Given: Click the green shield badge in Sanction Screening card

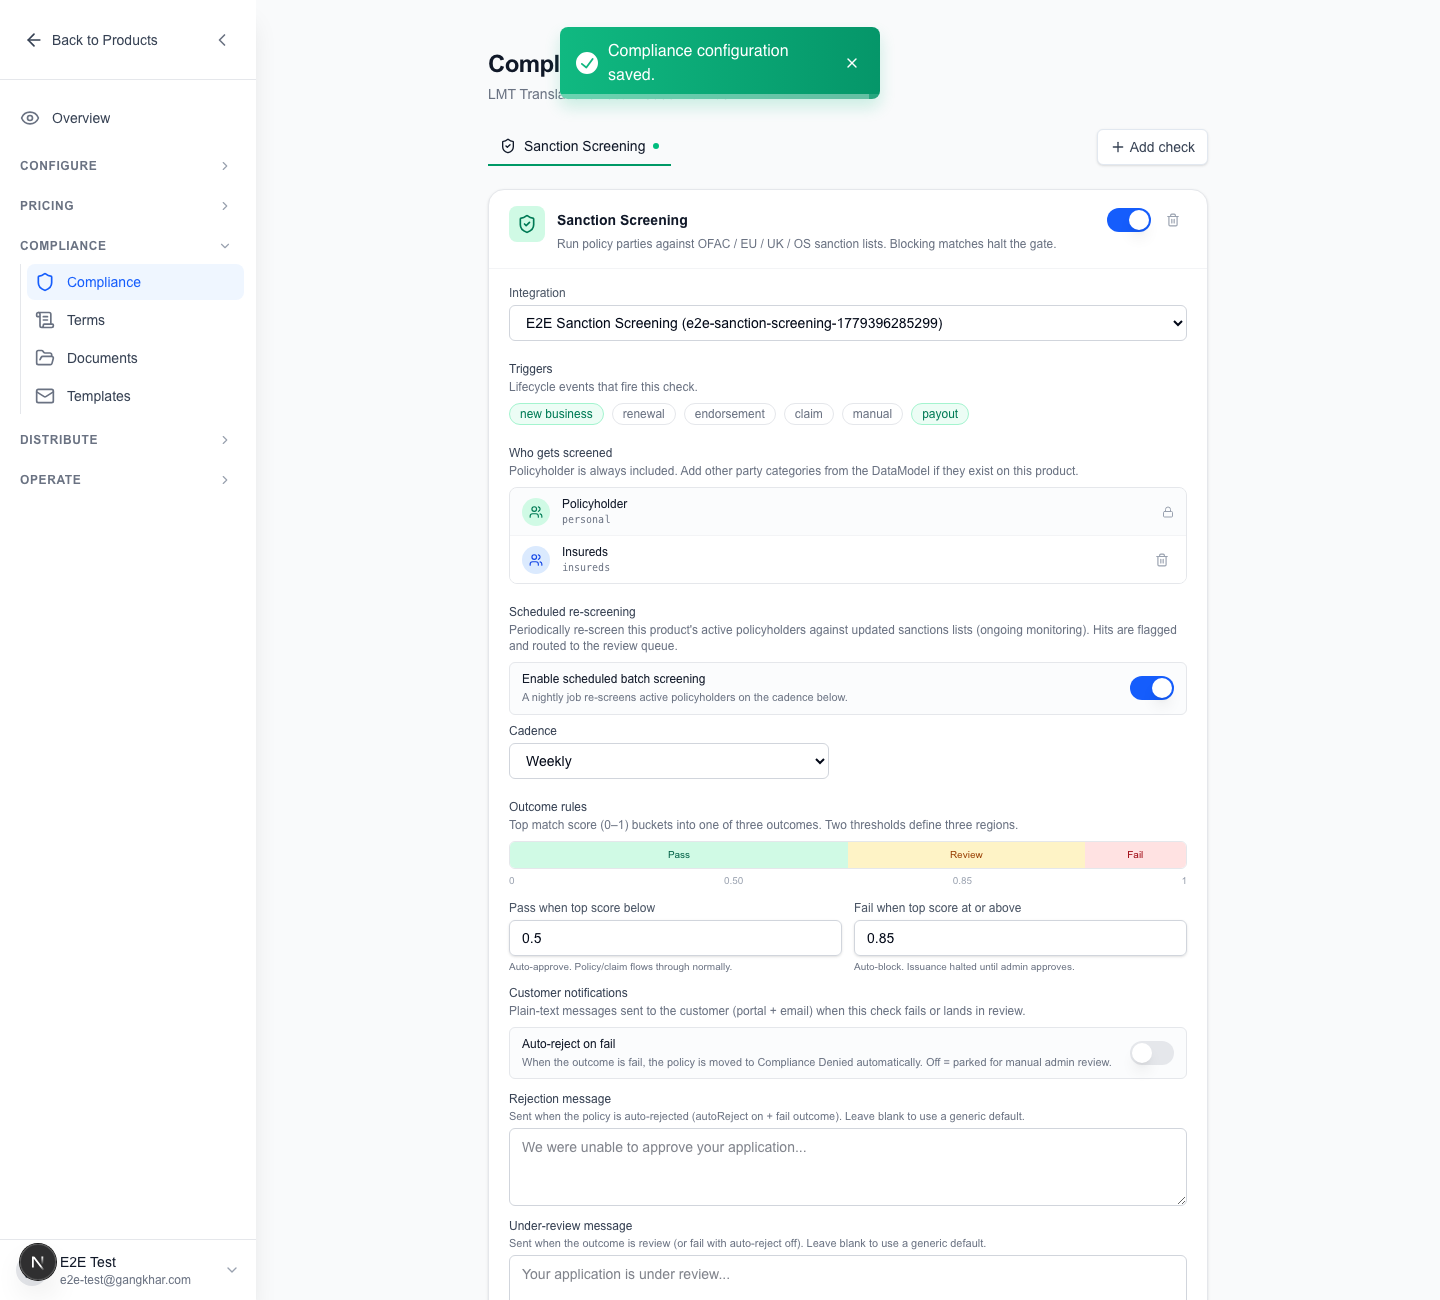Looking at the screenshot, I should pos(527,224).
